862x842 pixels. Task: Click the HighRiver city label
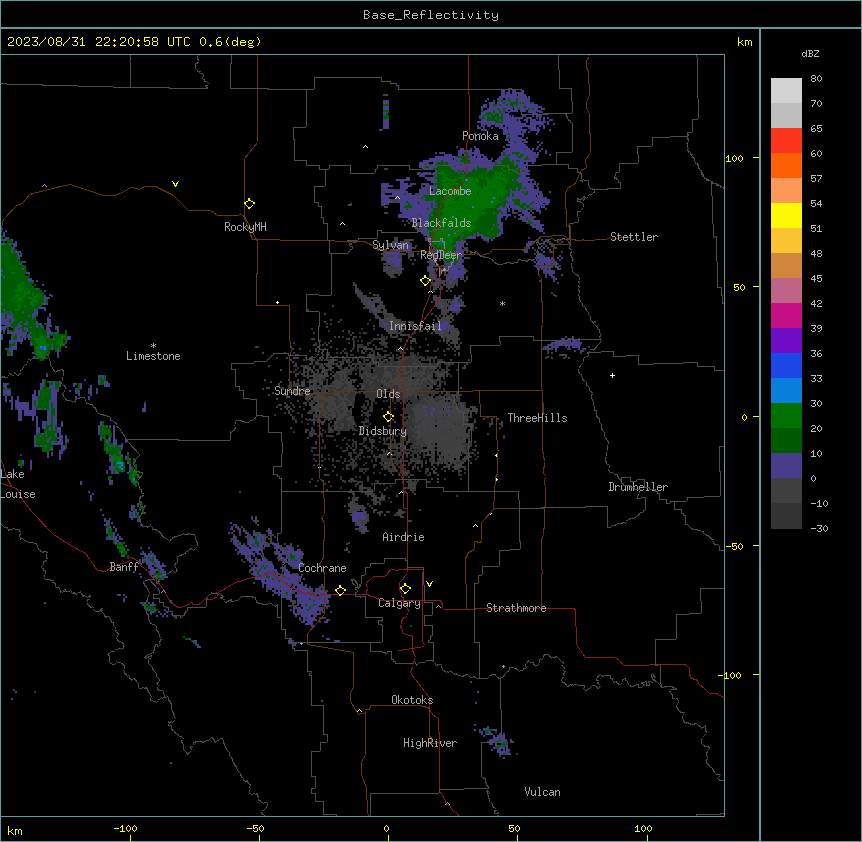click(430, 743)
